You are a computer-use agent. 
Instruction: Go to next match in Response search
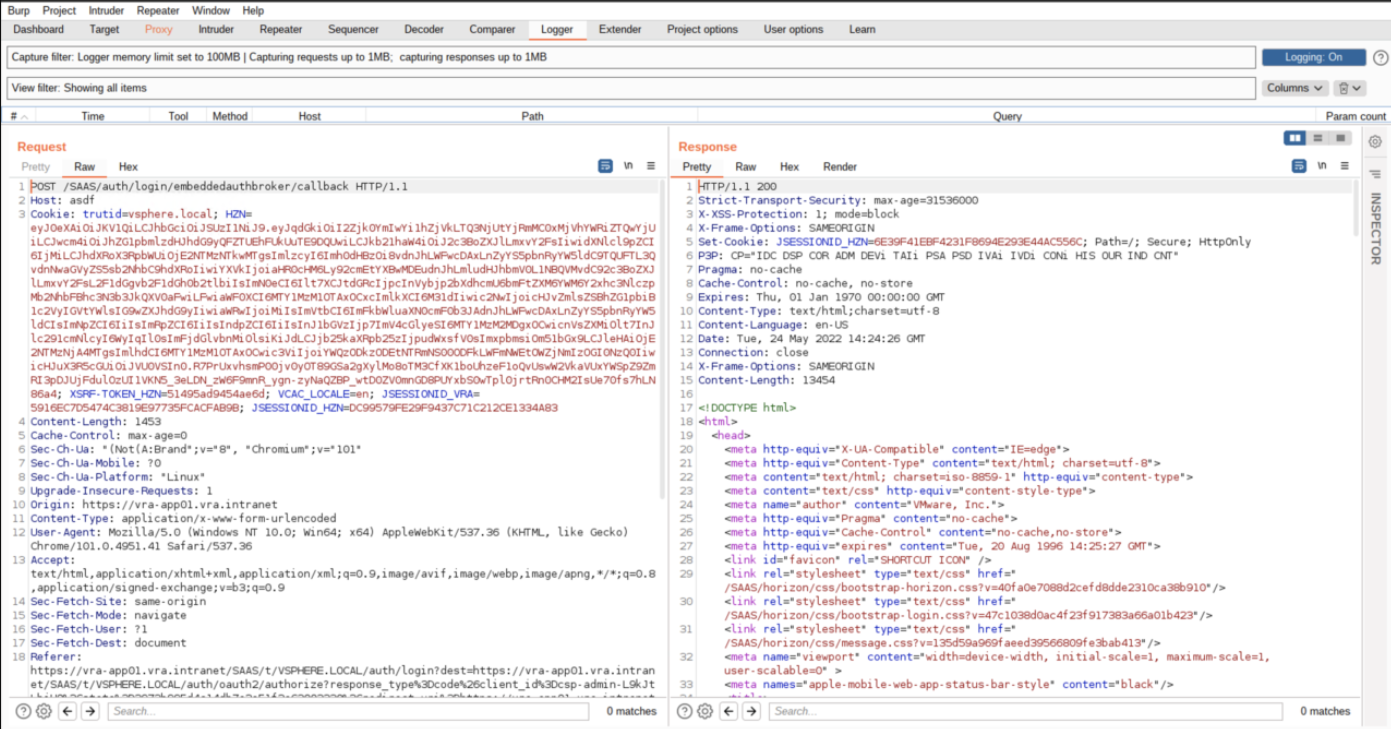coord(752,711)
